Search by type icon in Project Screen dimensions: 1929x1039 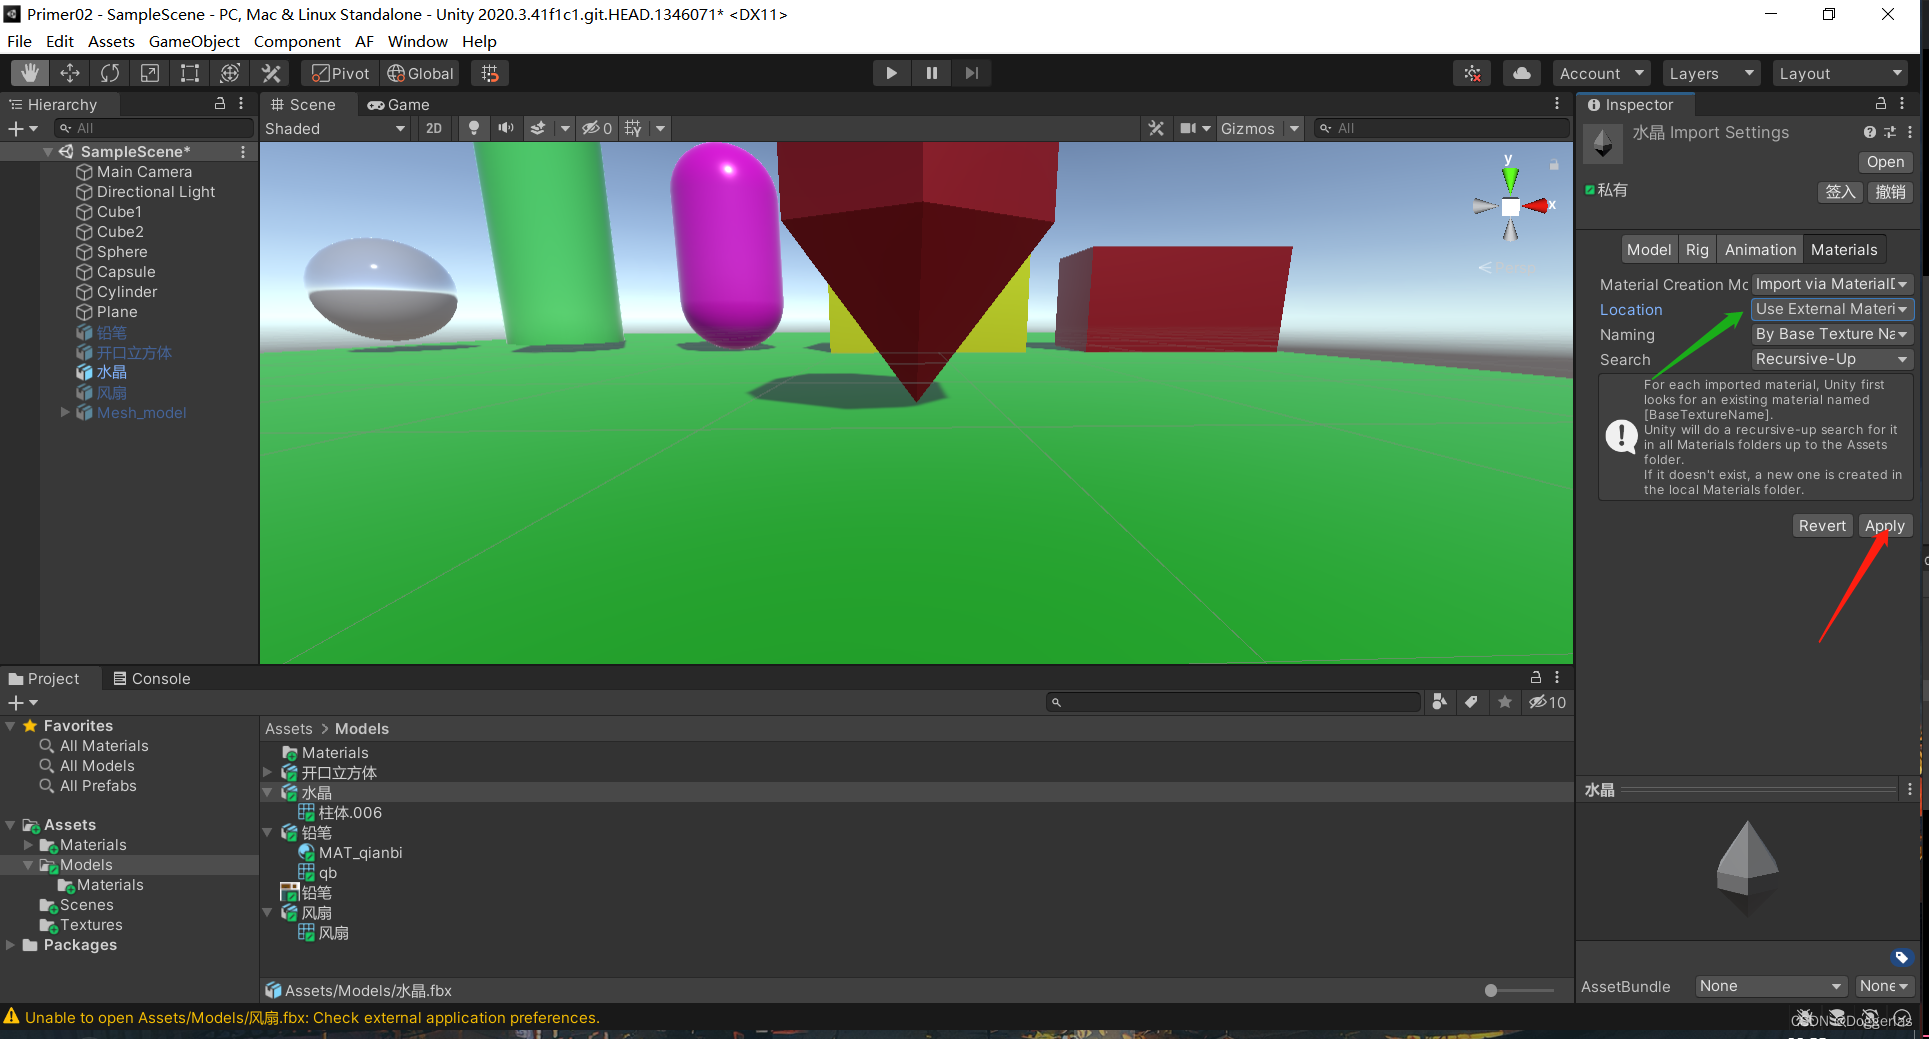[1439, 702]
